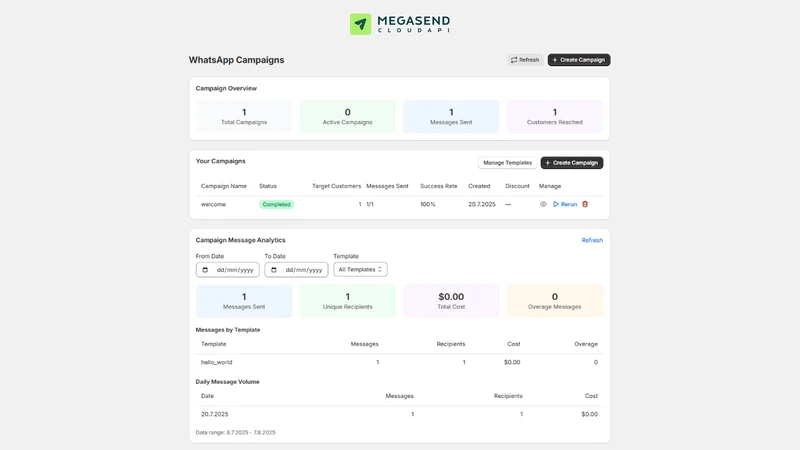
Task: Click the top Create Campaign button
Action: [579, 60]
